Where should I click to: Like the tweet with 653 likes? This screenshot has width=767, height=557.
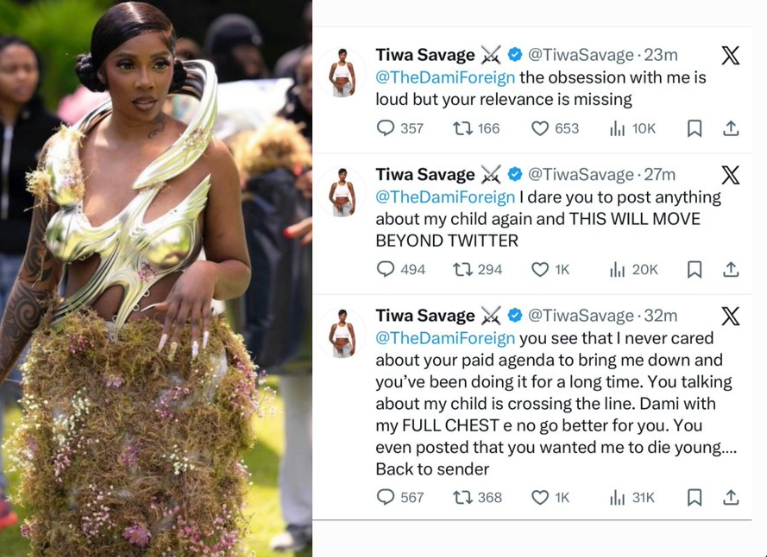[541, 128]
